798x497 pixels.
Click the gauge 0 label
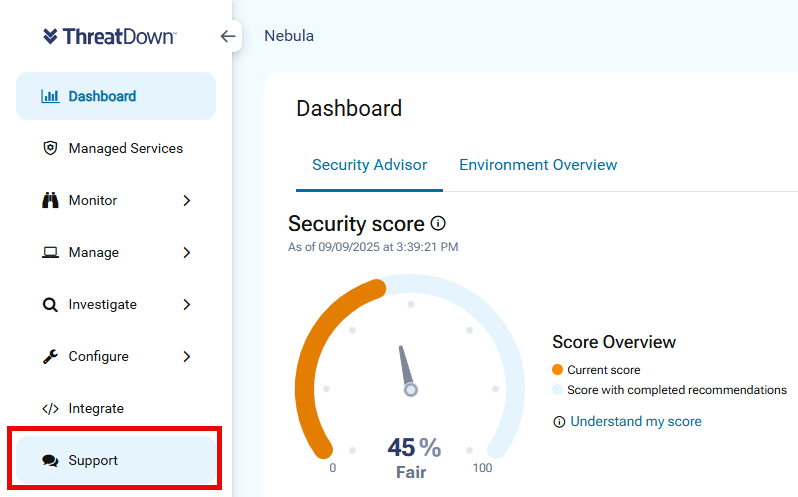[x=332, y=468]
